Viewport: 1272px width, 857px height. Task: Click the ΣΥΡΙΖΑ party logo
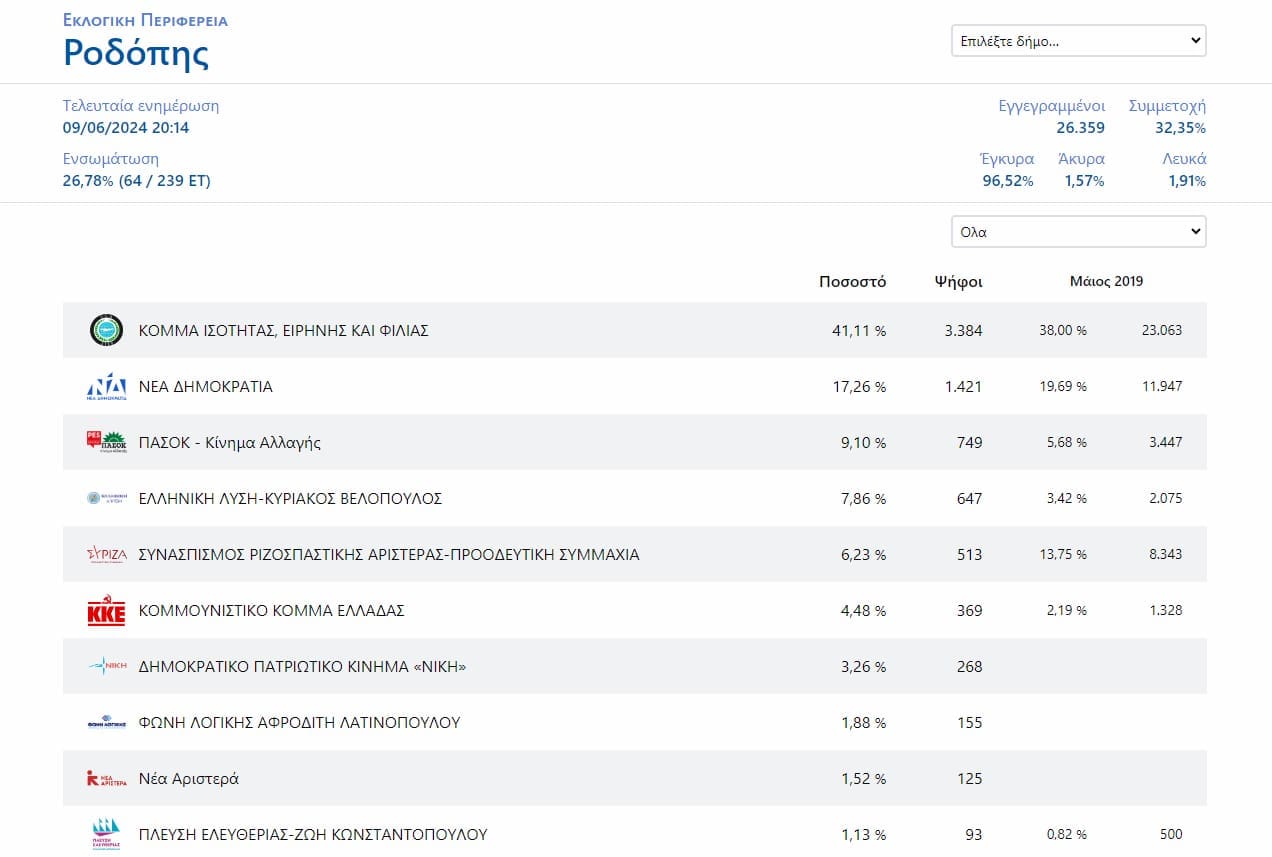coord(106,555)
